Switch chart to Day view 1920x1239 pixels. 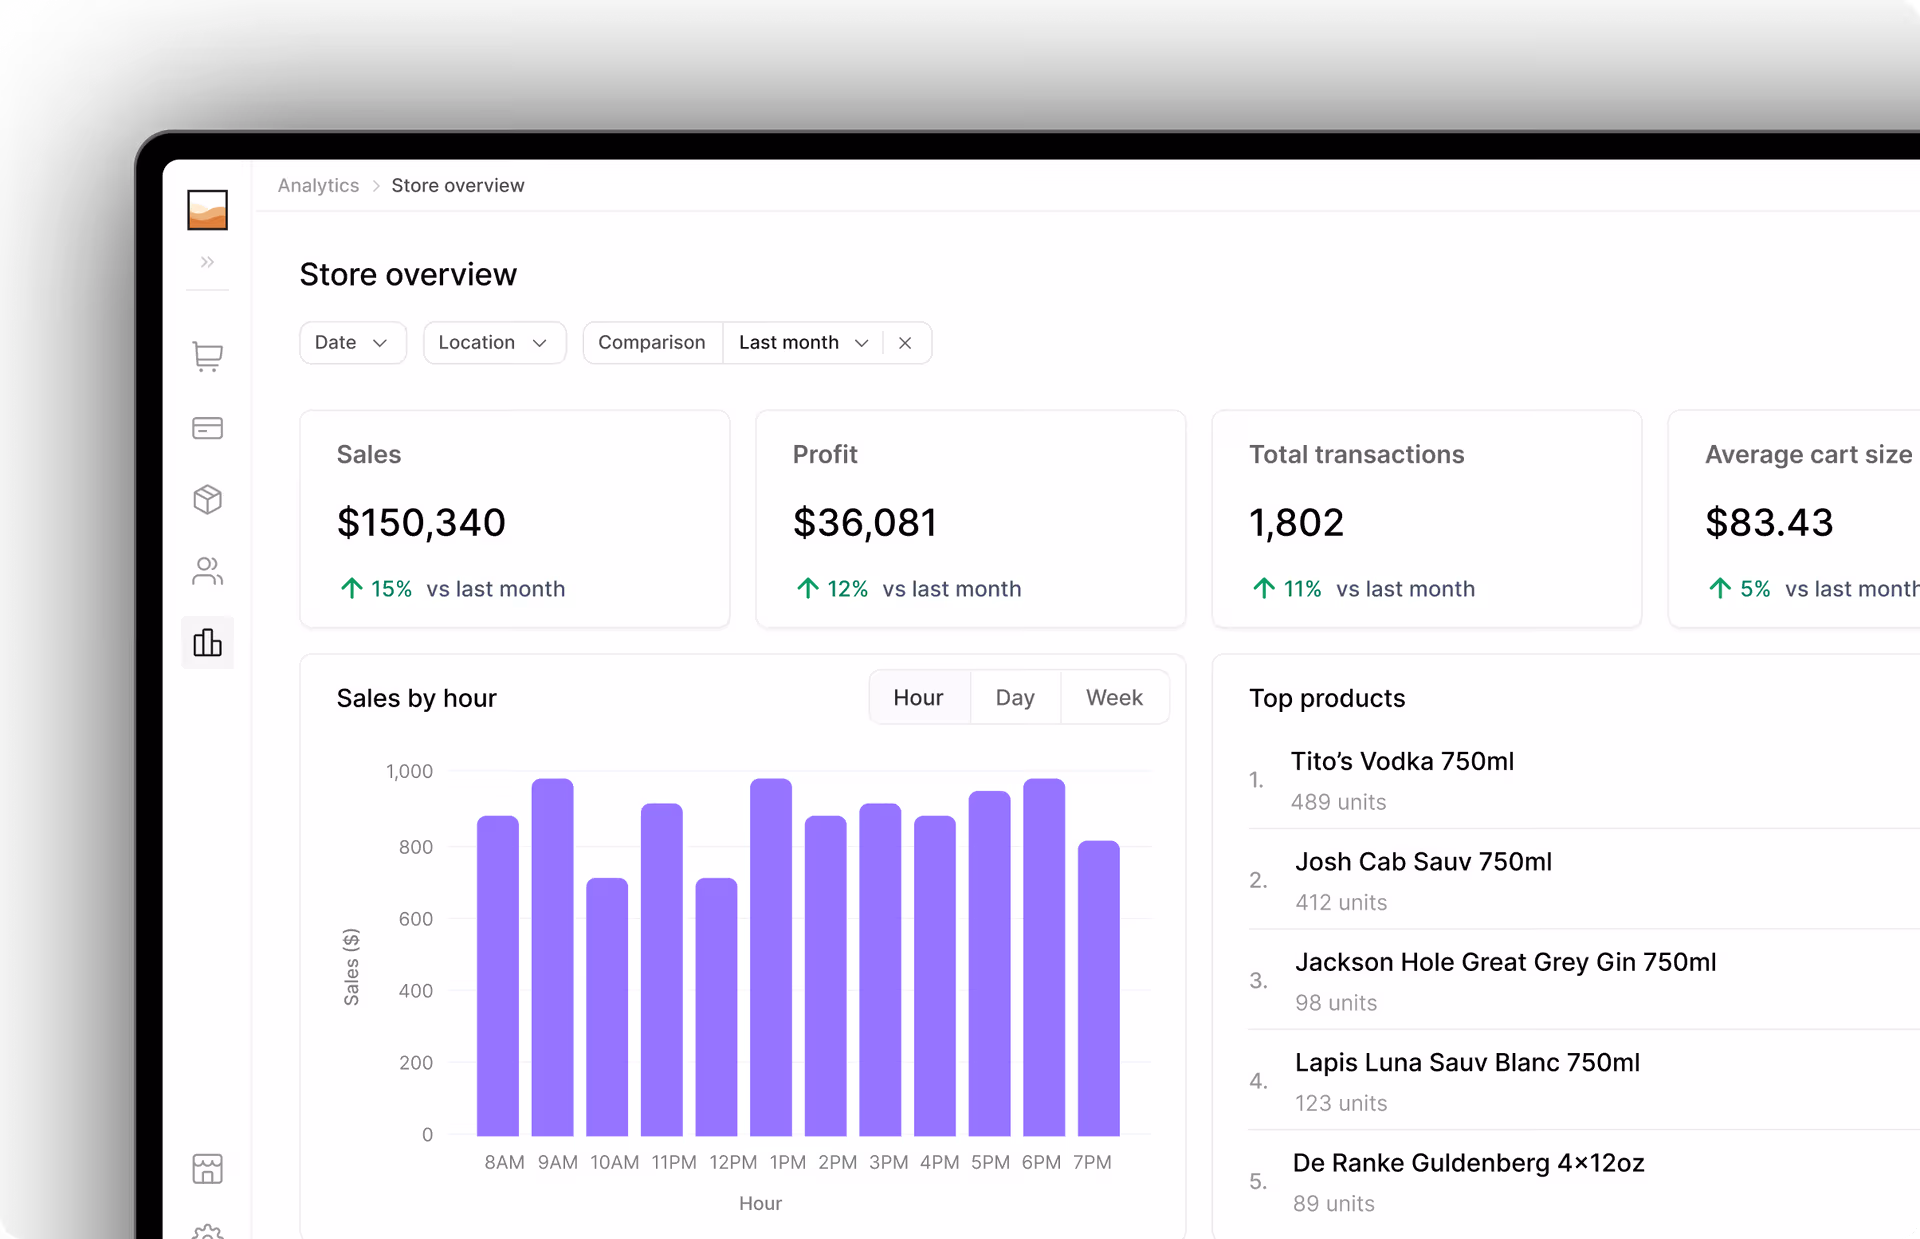click(1015, 698)
